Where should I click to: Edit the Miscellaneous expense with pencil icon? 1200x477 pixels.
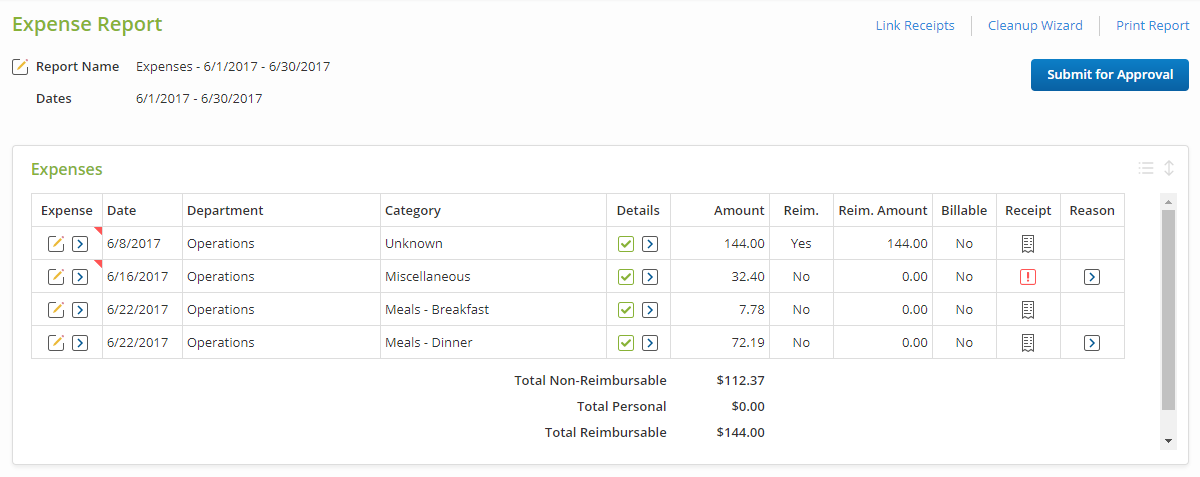click(57, 277)
